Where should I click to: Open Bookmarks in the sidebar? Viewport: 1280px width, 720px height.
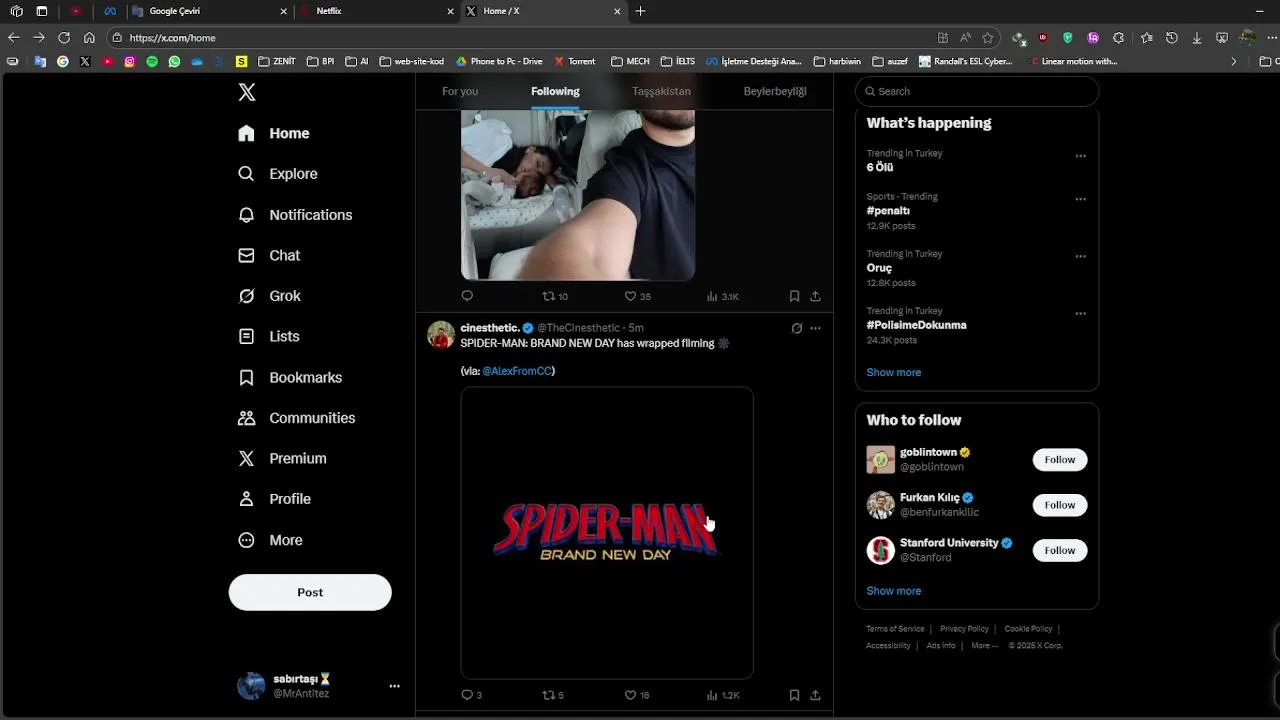tap(290, 377)
